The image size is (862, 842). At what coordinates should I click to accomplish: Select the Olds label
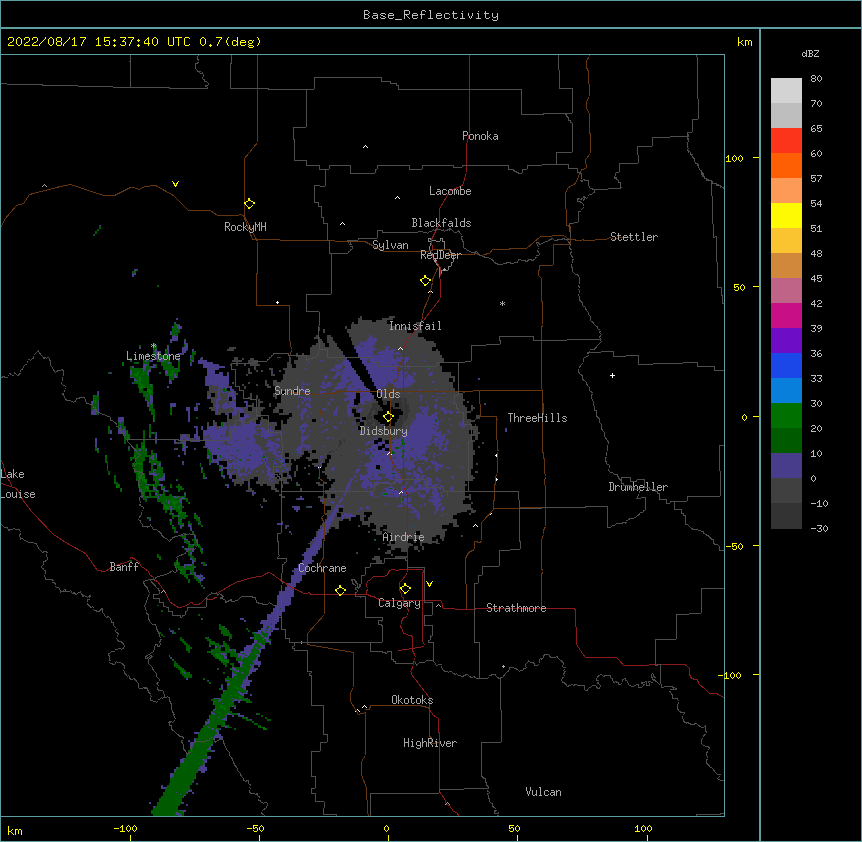coord(388,394)
